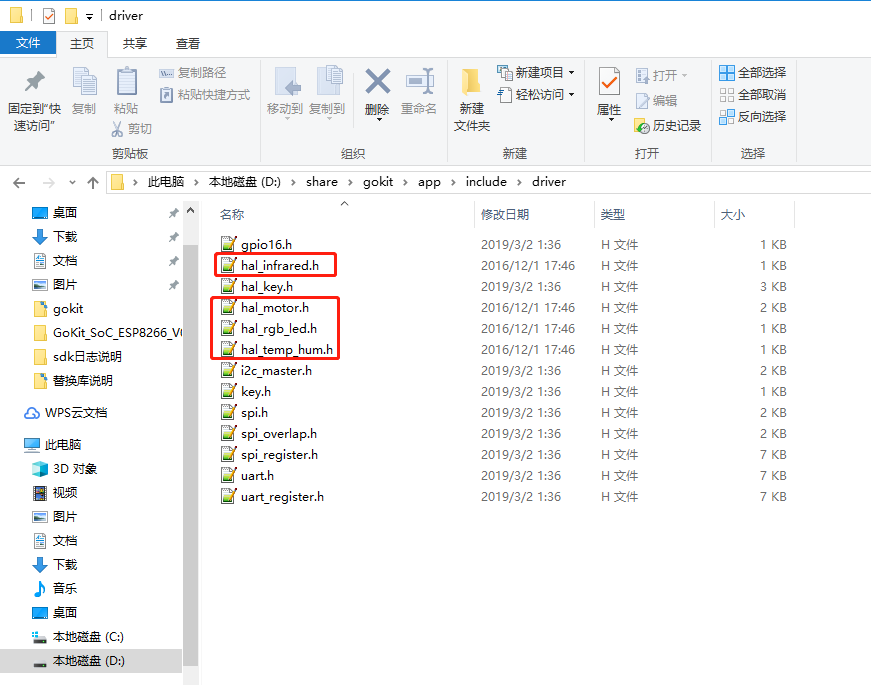Click the 'gokit' segment in address bar
Screen dimensions: 871x685
pos(377,182)
